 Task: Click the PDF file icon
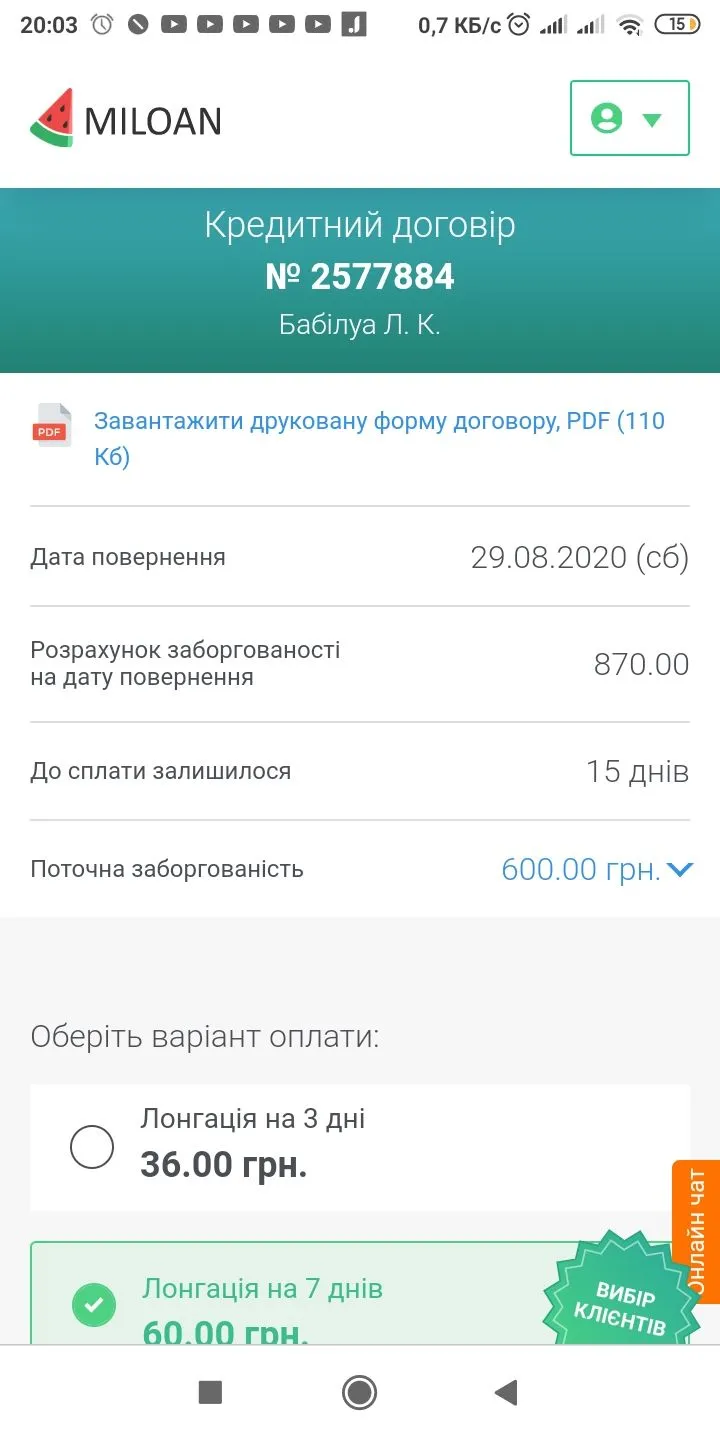click(52, 426)
